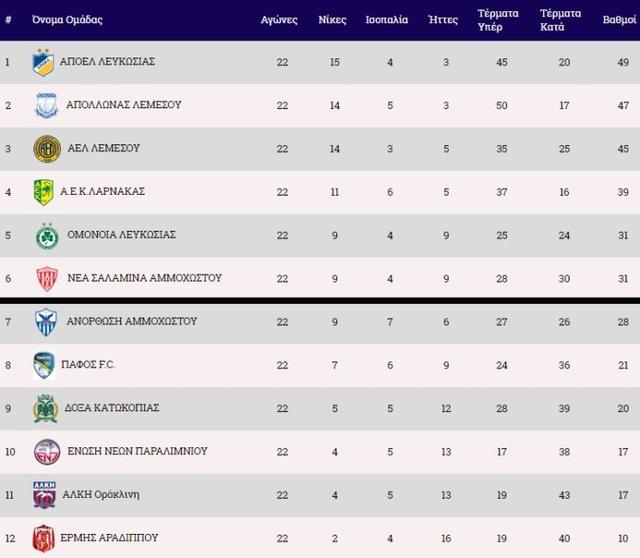Click the ΕΡΜΗΣ ΑΡΑΔΙΠΠΟΥ red crest
640x558 pixels.
click(x=44, y=538)
